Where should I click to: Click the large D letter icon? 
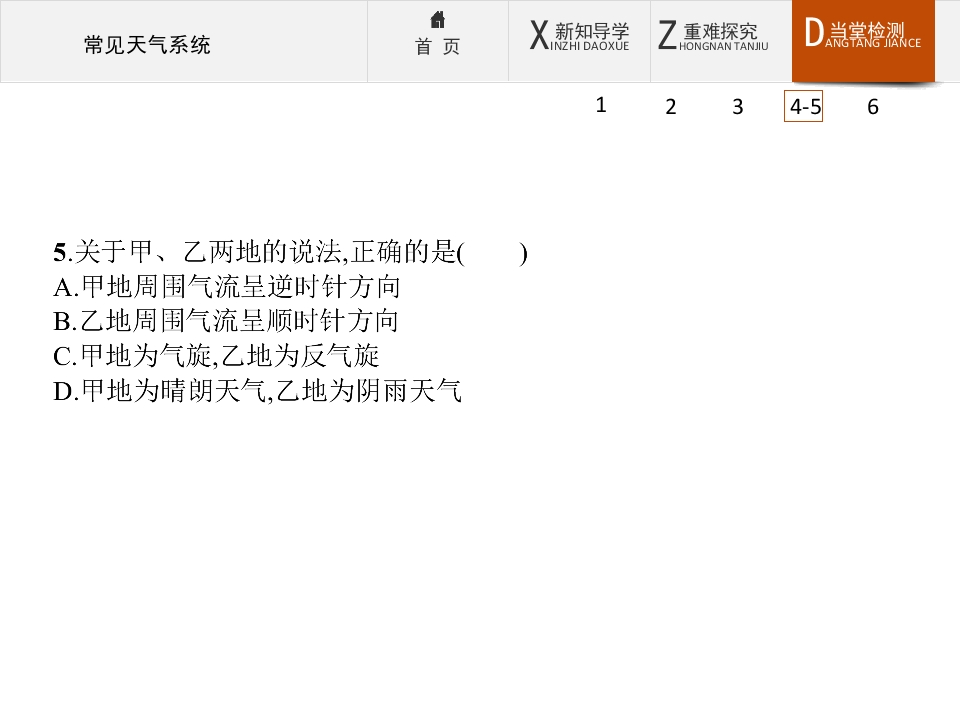pyautogui.click(x=814, y=32)
